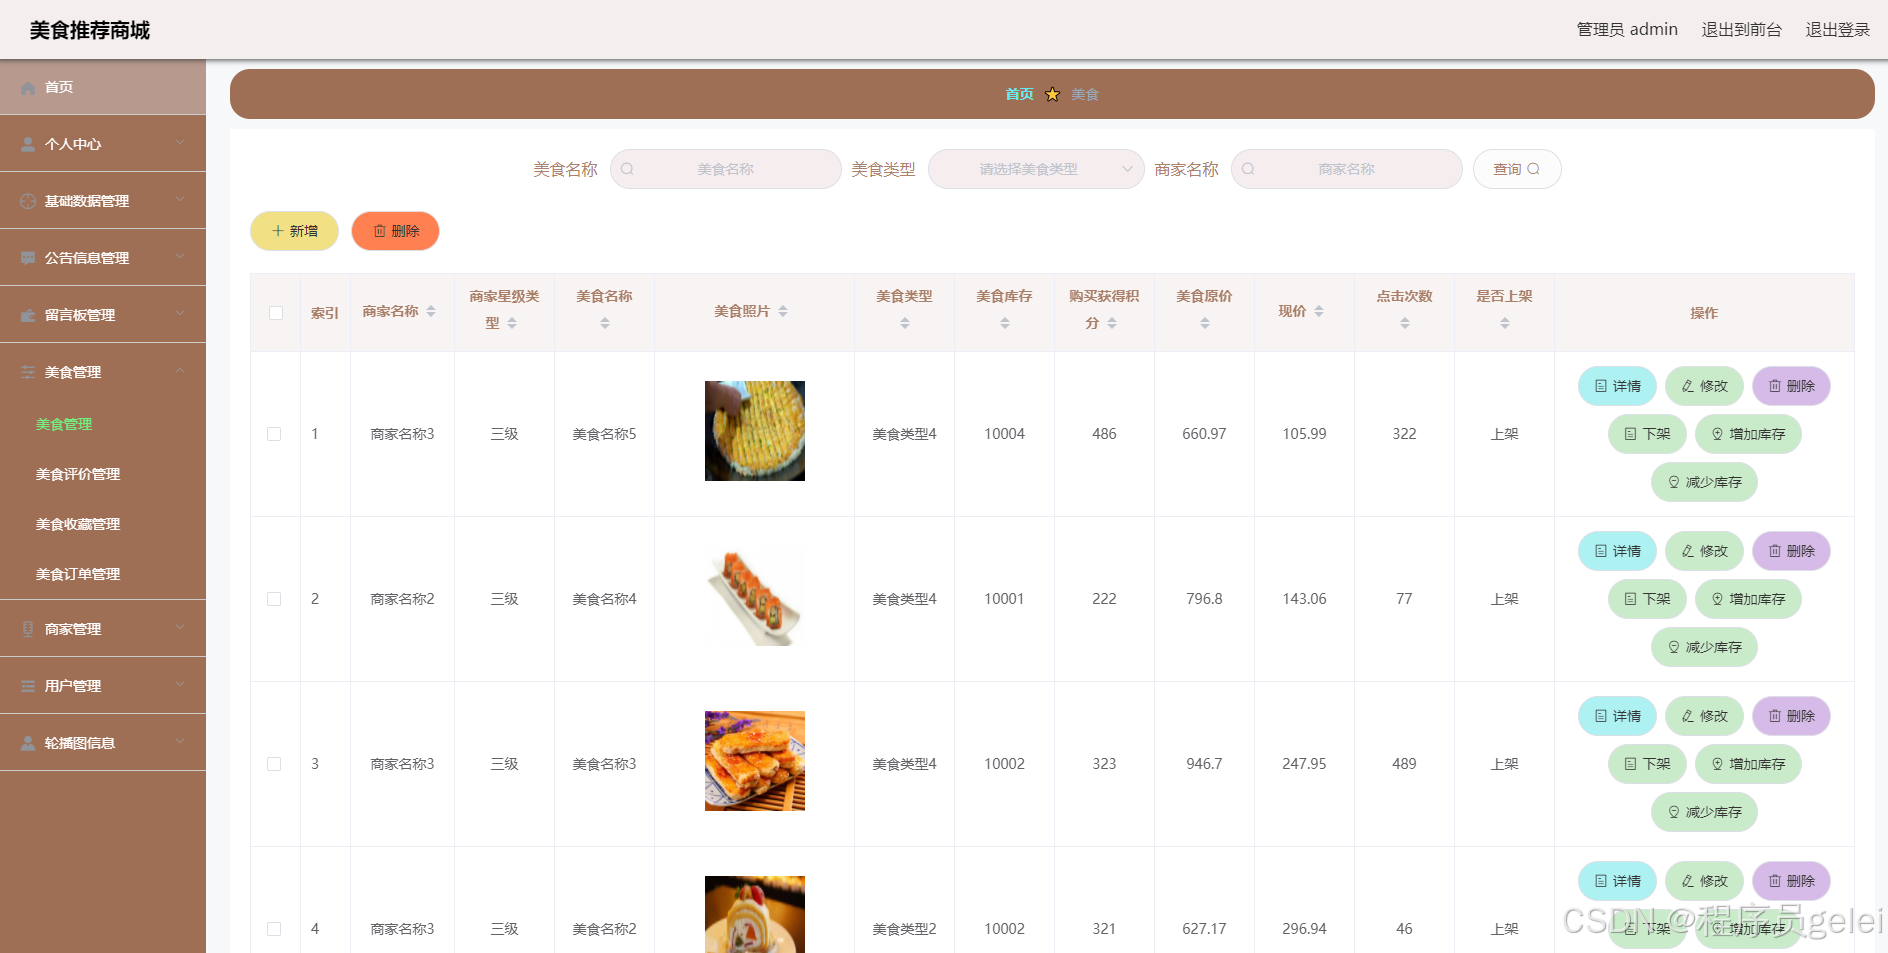Expand the 公告信息管理 sidebar menu

(103, 258)
